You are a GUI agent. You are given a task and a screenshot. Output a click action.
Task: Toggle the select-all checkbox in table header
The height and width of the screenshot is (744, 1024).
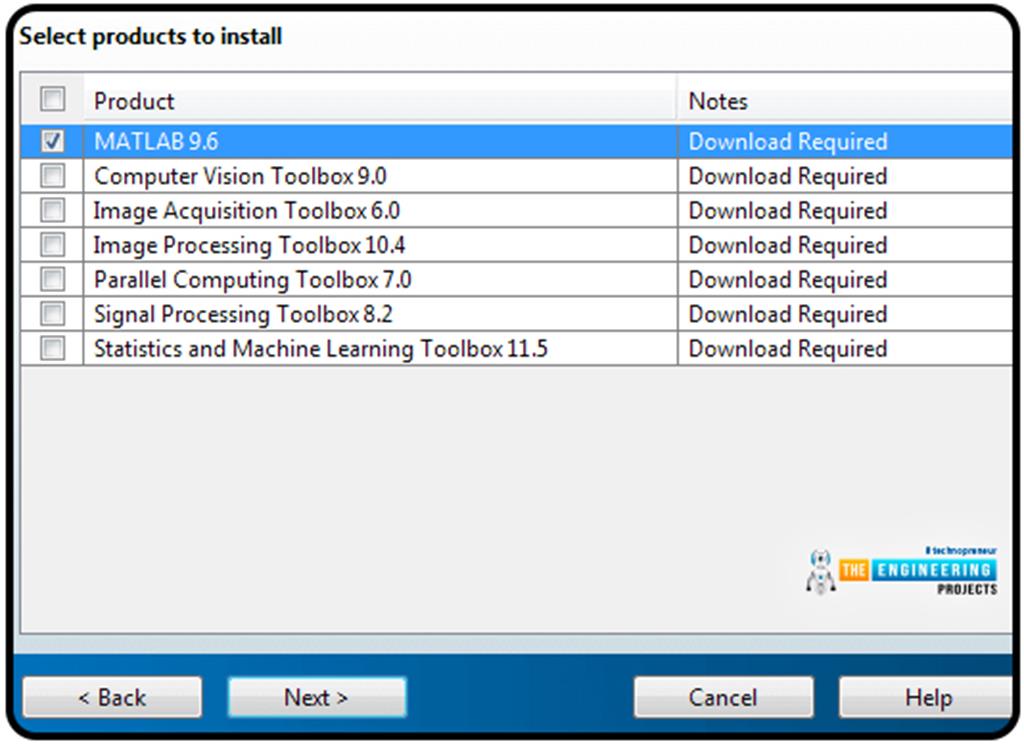click(x=52, y=99)
